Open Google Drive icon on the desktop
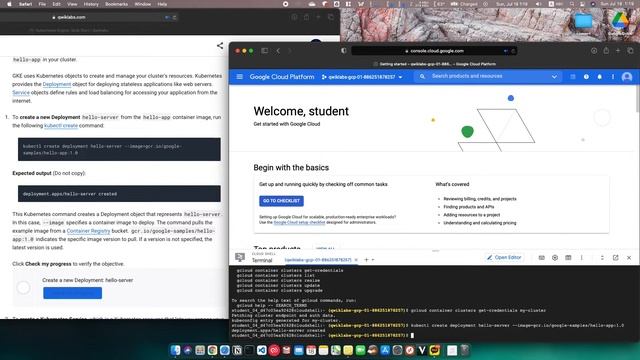640x360 pixels. point(620,20)
